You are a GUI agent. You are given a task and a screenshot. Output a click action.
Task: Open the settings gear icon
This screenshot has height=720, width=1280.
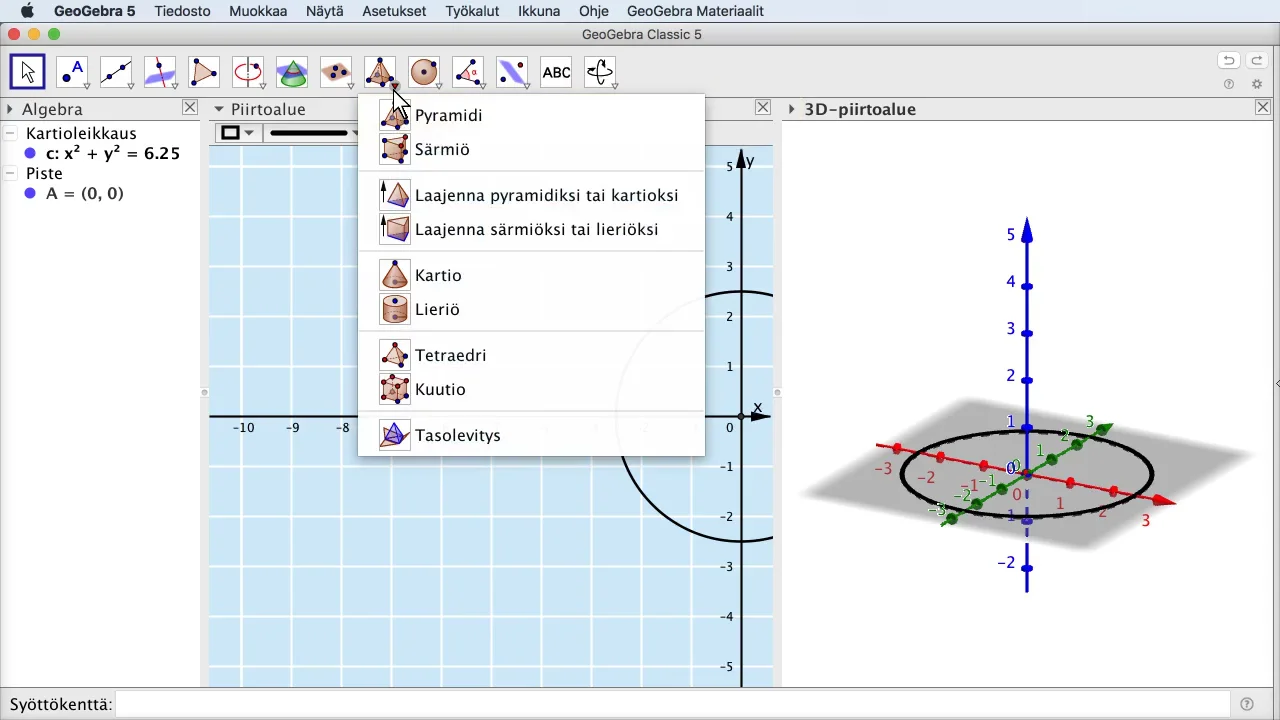coord(1257,84)
